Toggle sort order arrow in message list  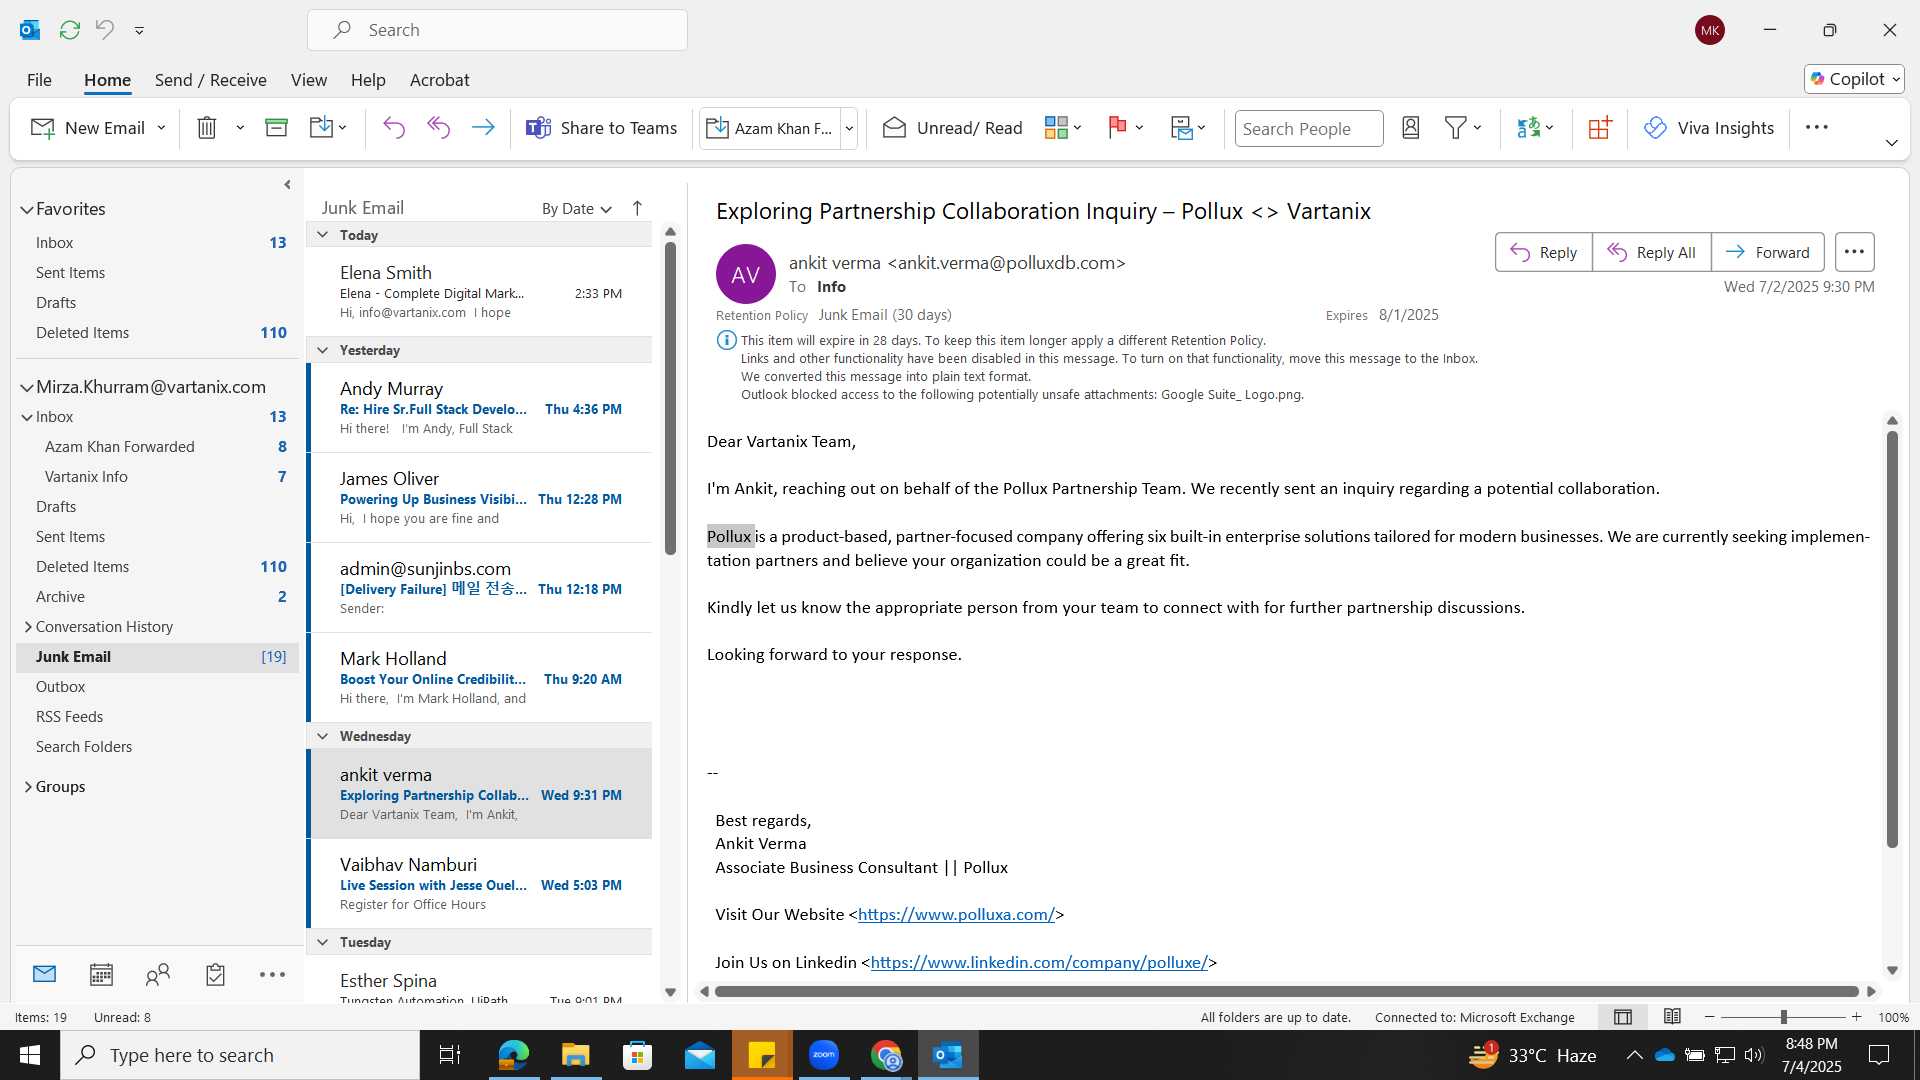point(637,208)
